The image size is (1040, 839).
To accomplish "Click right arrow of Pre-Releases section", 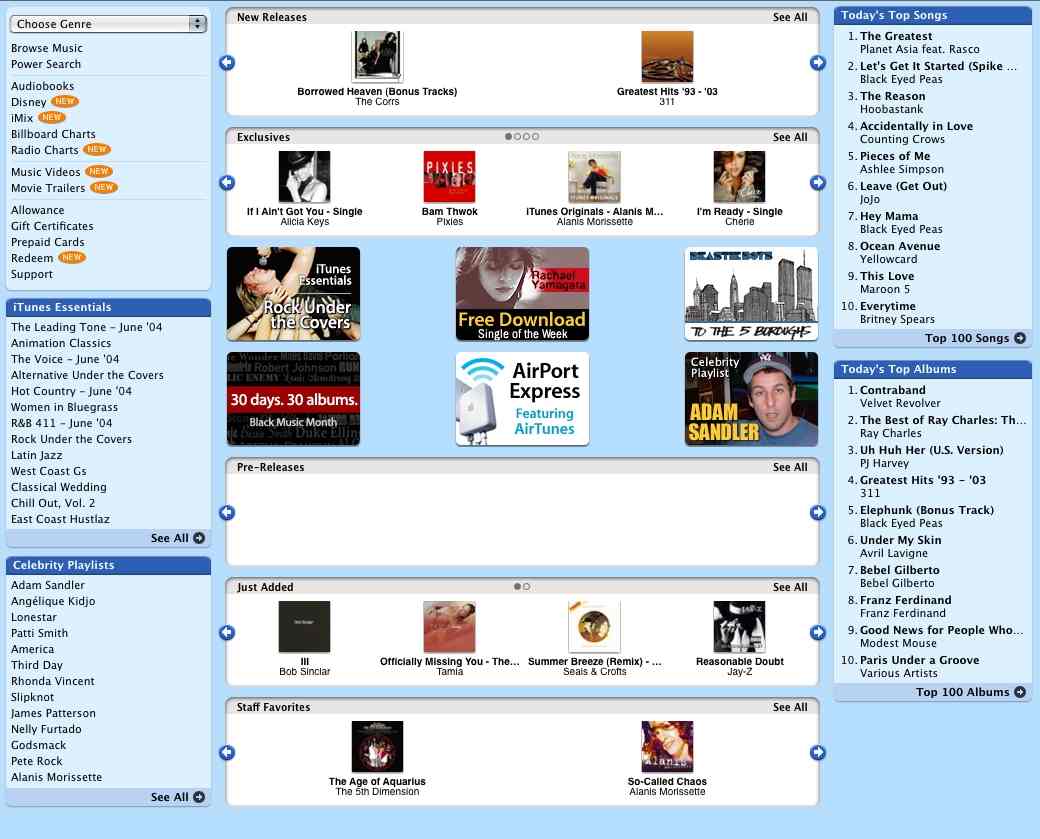I will (x=818, y=513).
